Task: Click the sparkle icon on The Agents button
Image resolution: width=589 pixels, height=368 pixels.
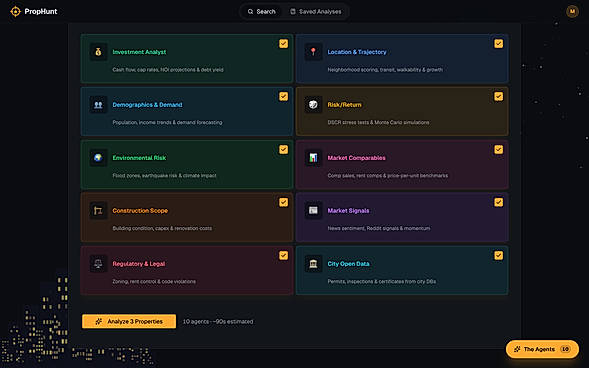Action: 517,349
